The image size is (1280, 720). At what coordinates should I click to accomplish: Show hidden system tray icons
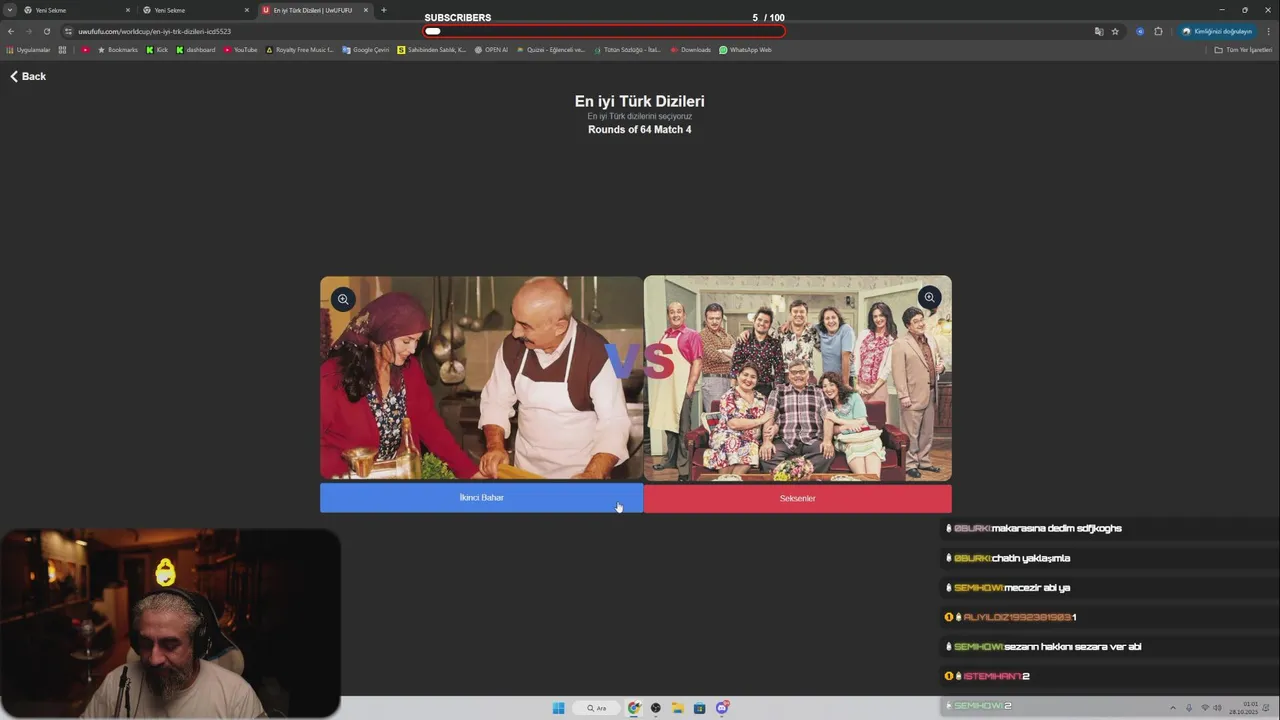[x=1173, y=708]
